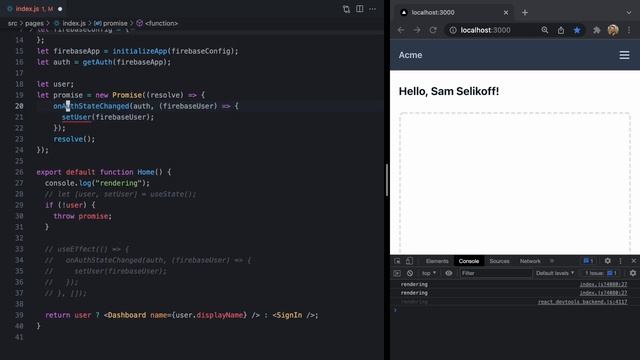This screenshot has height=360, width=640.
Task: Select the <function> breadcrumb
Action: [x=161, y=23]
